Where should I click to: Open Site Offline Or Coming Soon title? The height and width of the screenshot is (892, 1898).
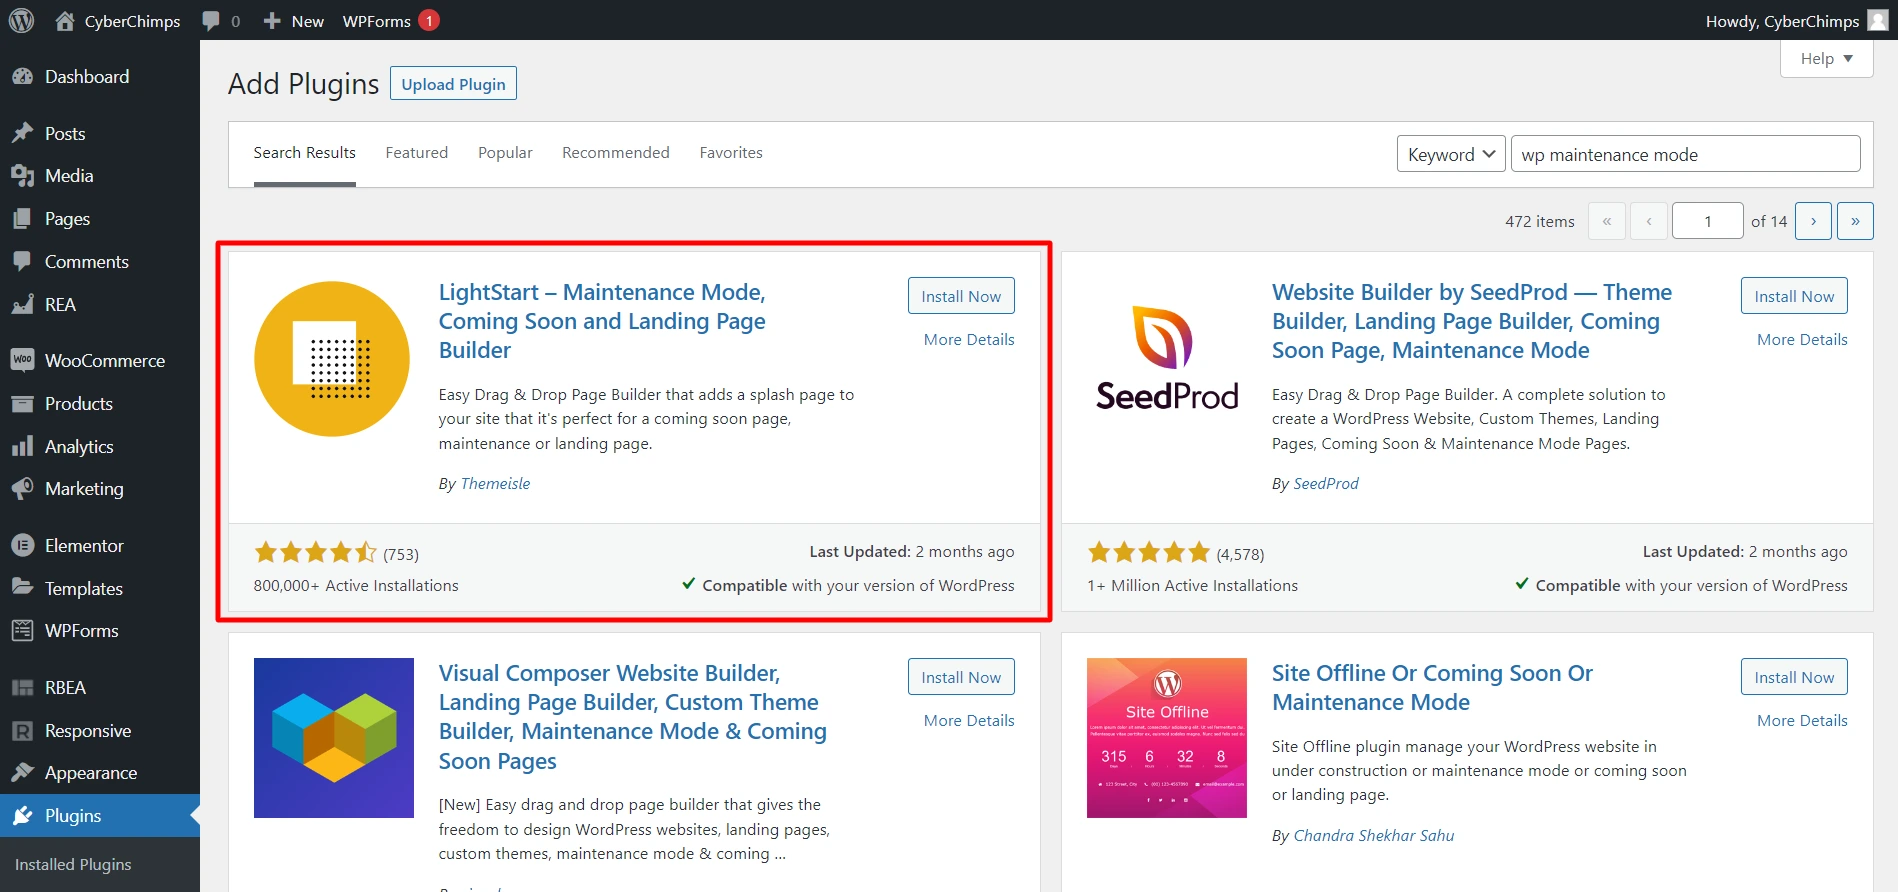click(1432, 688)
